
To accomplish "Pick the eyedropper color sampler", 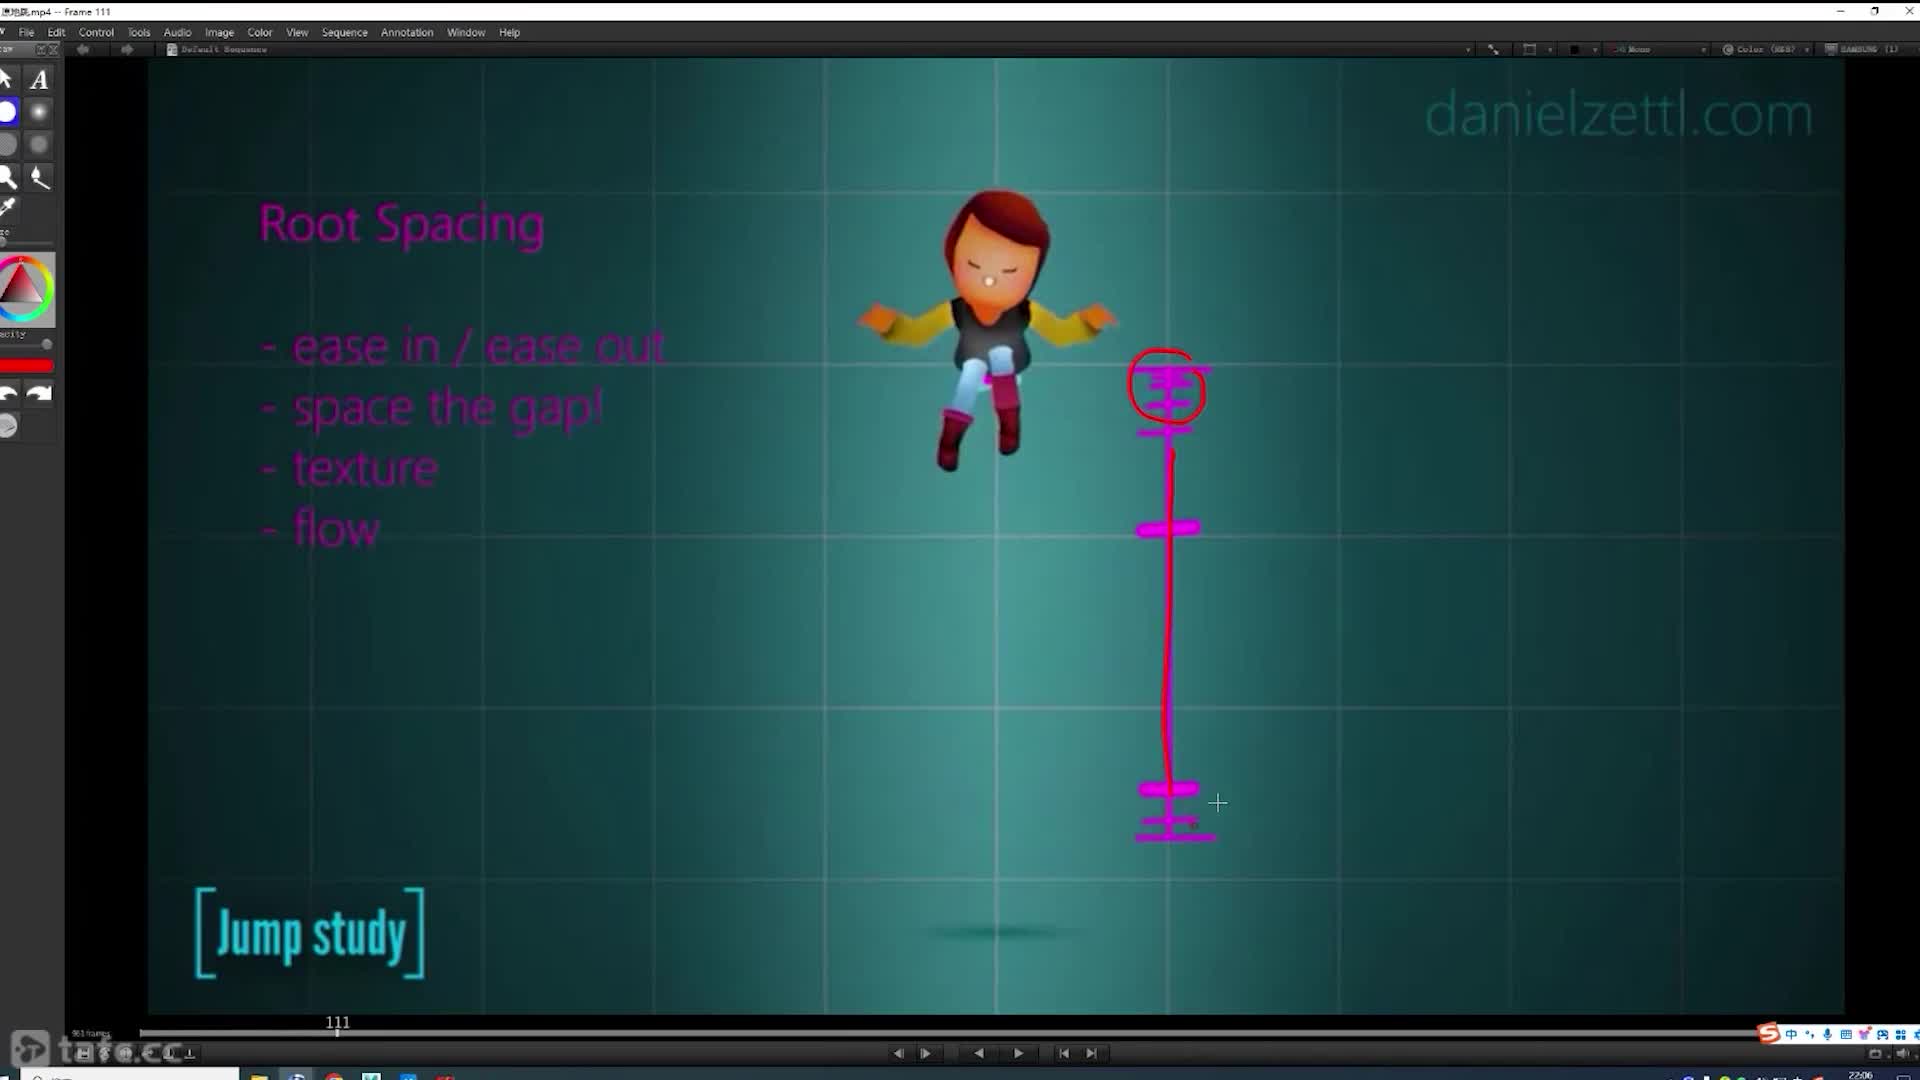I will tap(8, 207).
